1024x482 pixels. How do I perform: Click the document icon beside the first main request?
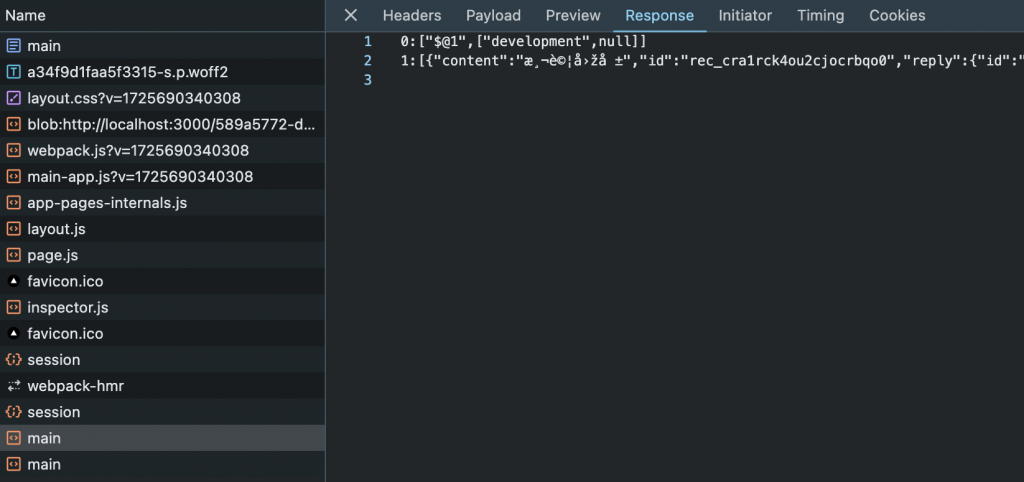click(x=13, y=46)
